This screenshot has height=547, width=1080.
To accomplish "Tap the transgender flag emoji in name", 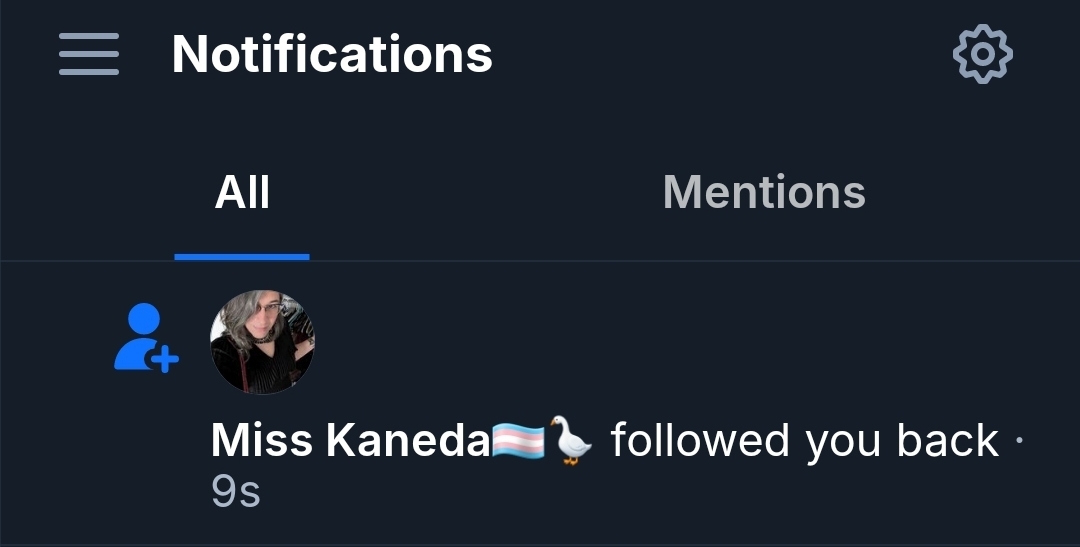I will tap(518, 441).
